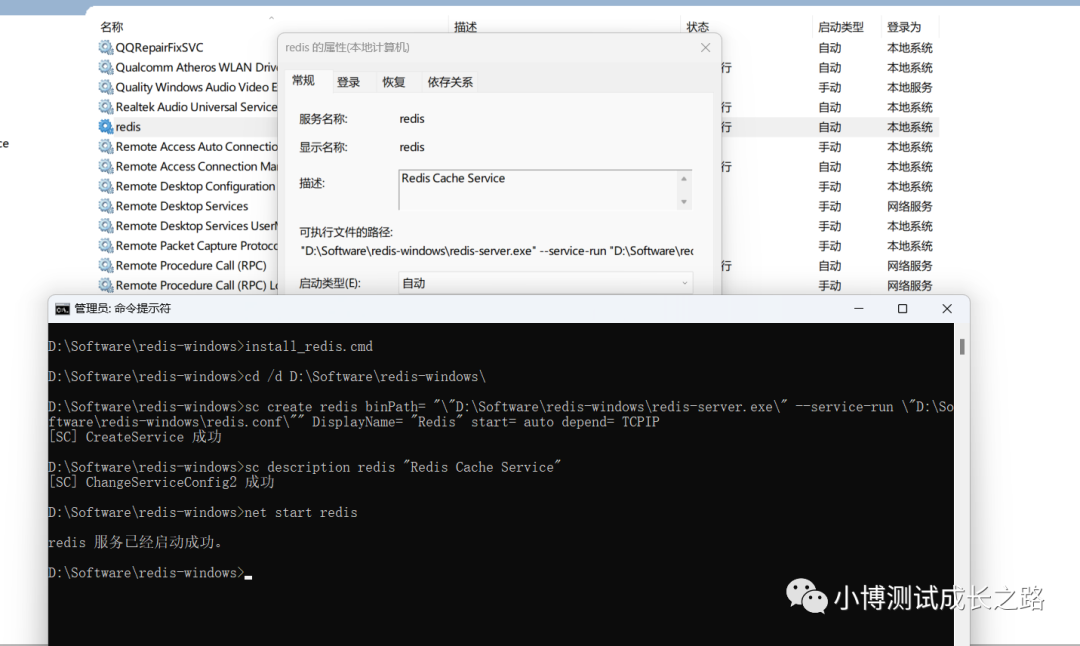Select the redis service name
Screen dimensions: 1080x646
click(128, 127)
